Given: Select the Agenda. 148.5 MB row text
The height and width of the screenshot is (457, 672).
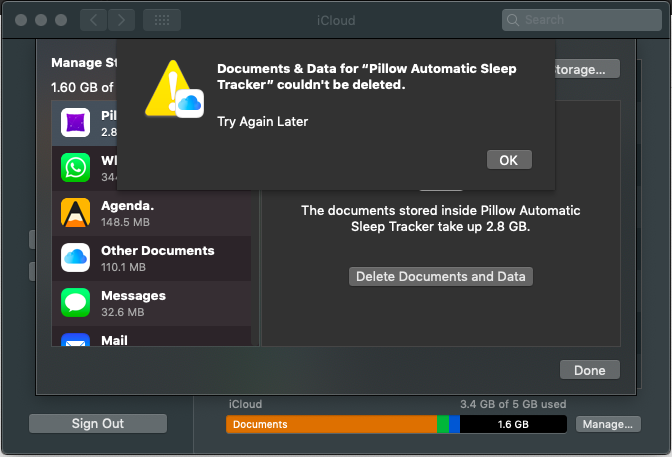Looking at the screenshot, I should [x=127, y=213].
